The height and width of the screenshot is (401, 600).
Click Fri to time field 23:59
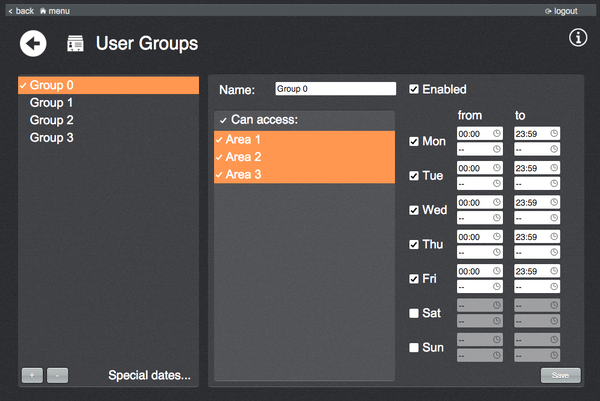click(x=537, y=271)
